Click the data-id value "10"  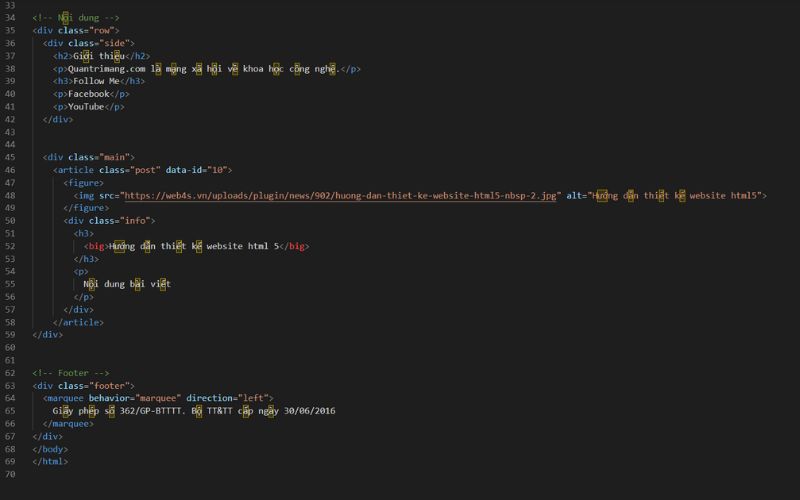[219, 170]
